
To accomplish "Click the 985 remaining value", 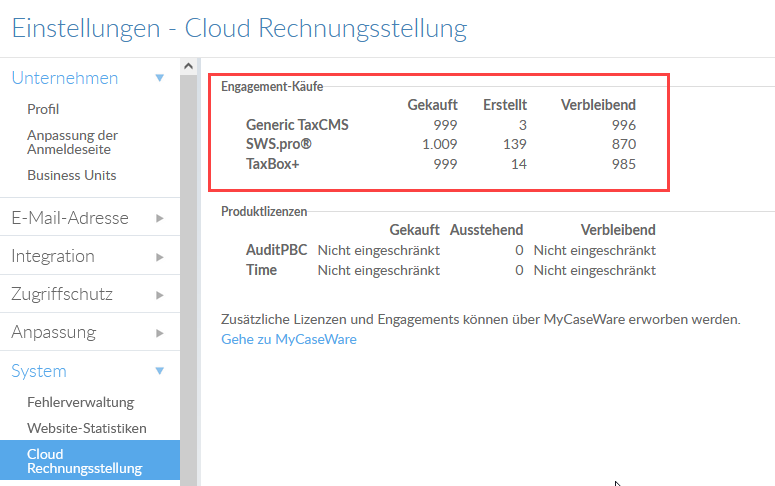I will pos(624,164).
